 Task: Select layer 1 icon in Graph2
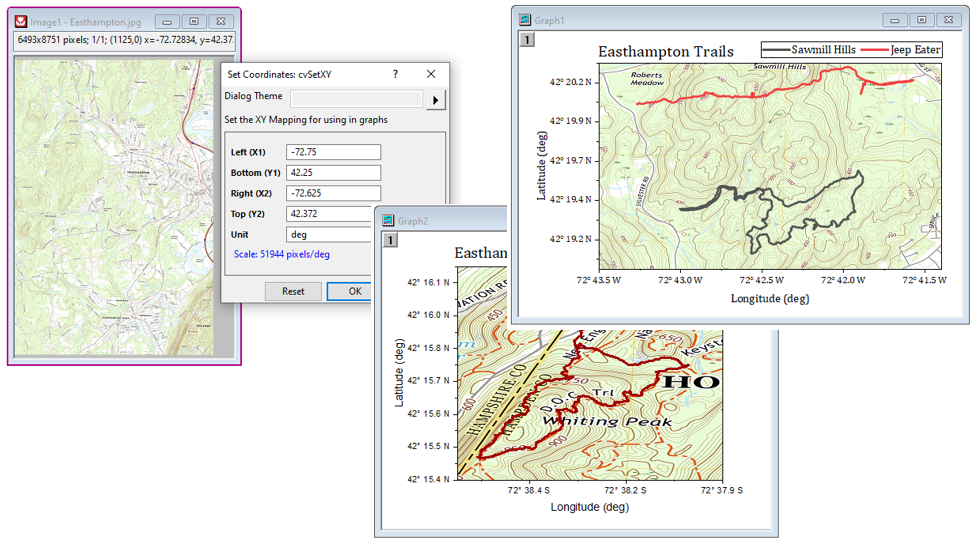tap(393, 240)
